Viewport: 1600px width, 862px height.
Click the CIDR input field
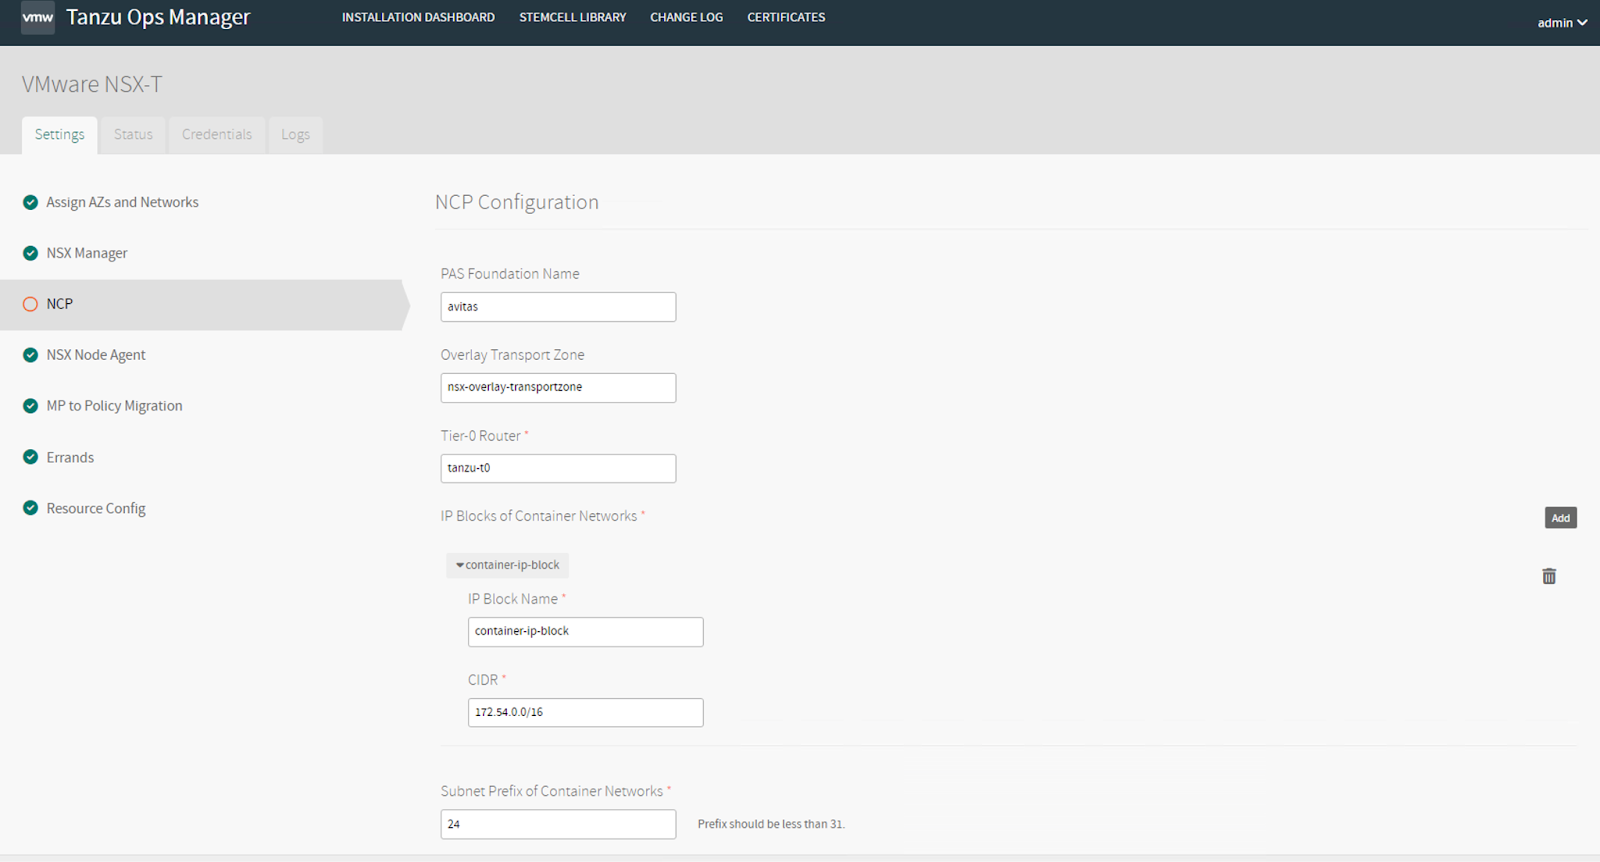click(x=585, y=712)
